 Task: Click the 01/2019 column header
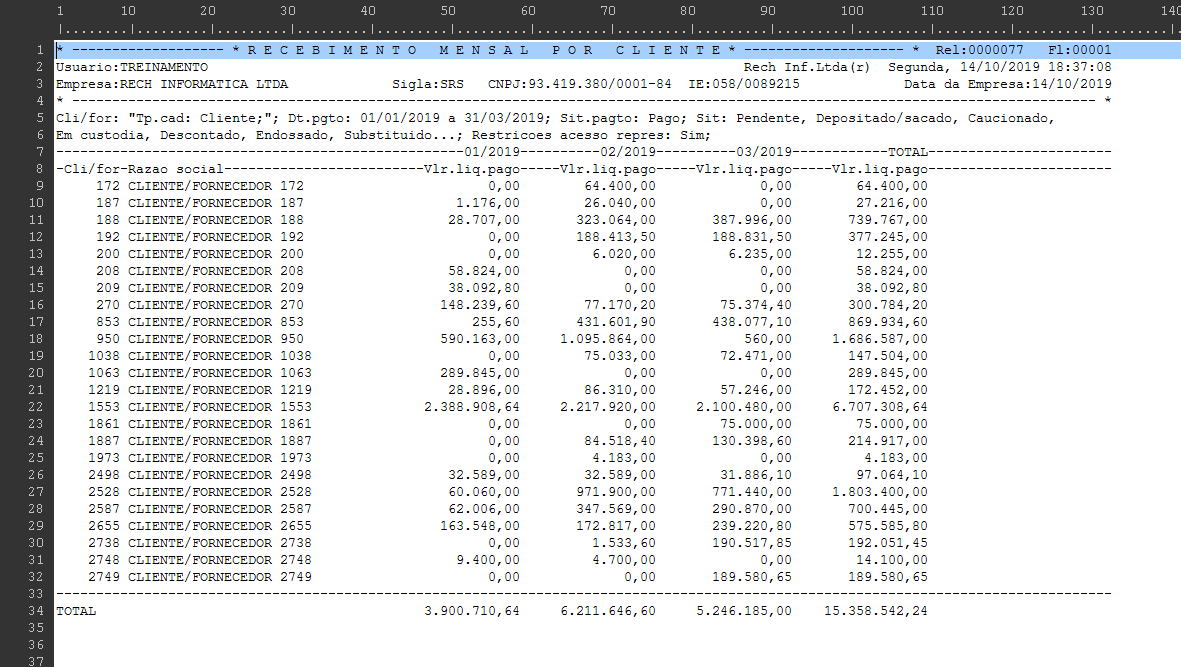pos(492,152)
